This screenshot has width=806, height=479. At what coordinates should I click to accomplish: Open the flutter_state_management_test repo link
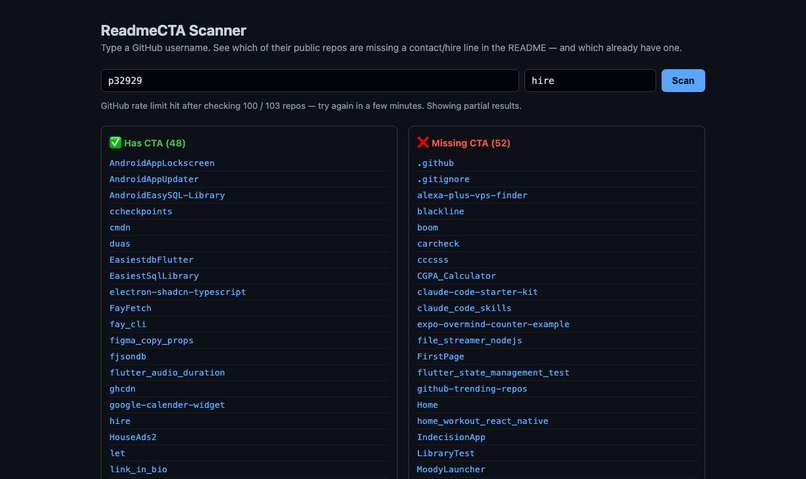coord(493,373)
